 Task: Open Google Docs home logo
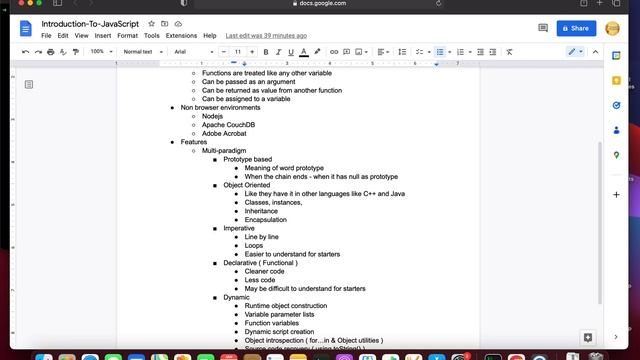tap(26, 29)
